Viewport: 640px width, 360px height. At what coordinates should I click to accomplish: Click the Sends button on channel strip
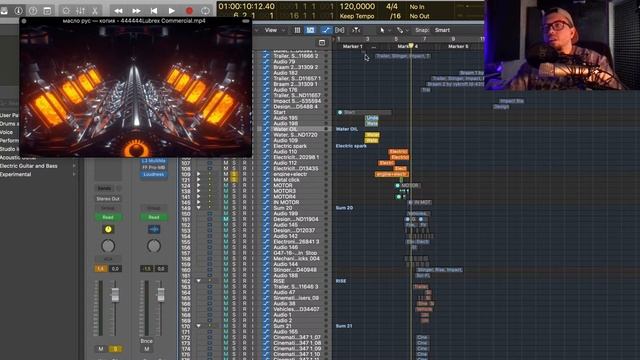105,188
